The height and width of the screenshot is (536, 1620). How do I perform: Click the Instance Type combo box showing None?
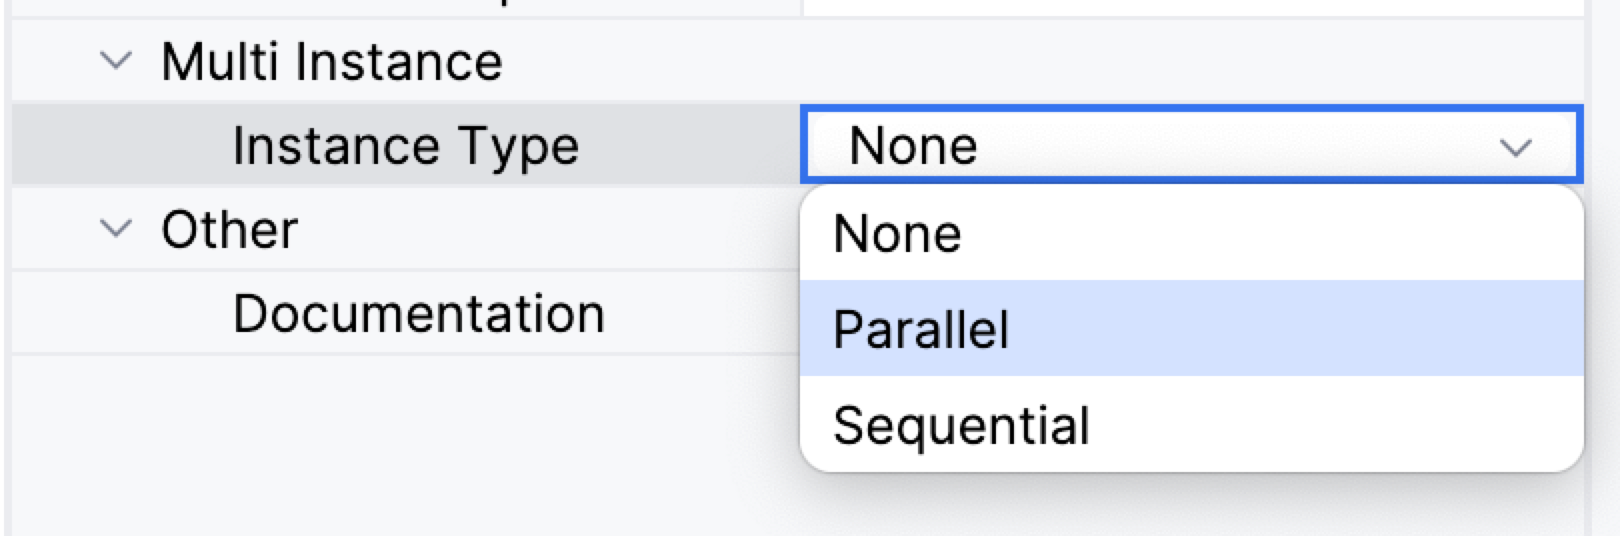[x=1150, y=146]
